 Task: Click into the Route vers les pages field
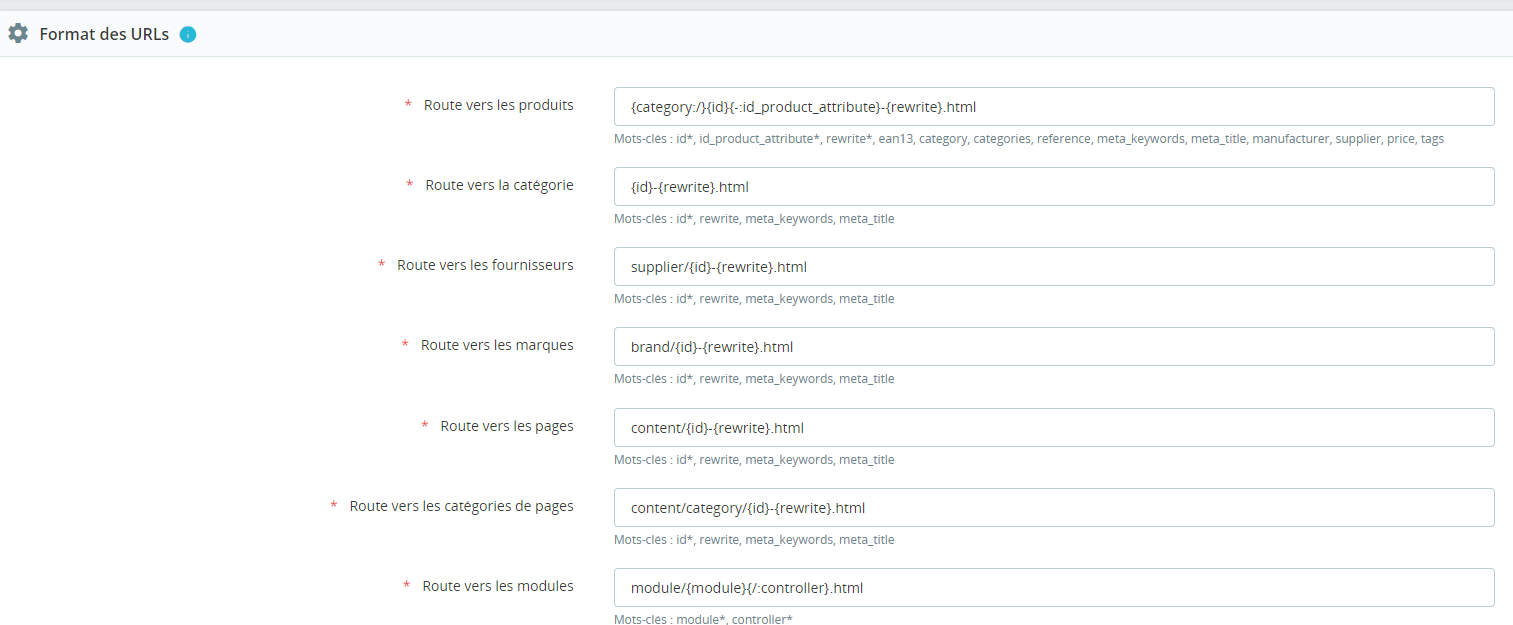tap(1054, 427)
